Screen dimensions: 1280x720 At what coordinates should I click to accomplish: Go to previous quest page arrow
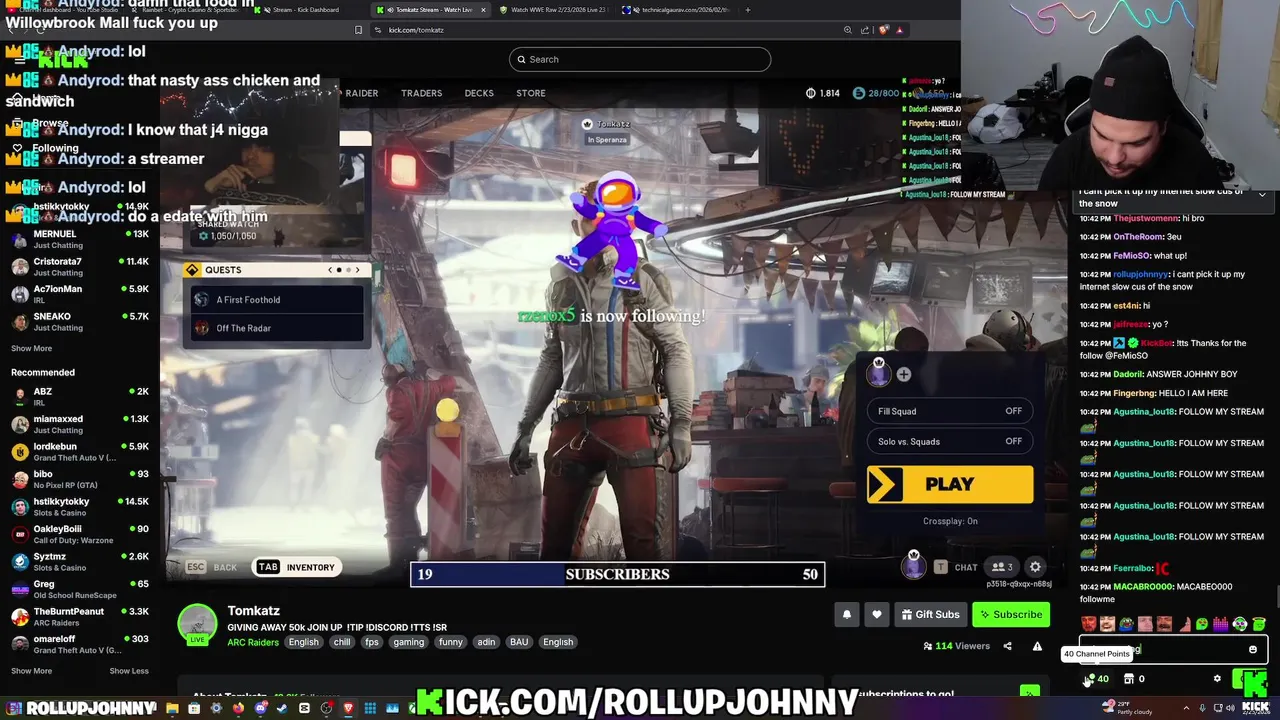pyautogui.click(x=330, y=270)
